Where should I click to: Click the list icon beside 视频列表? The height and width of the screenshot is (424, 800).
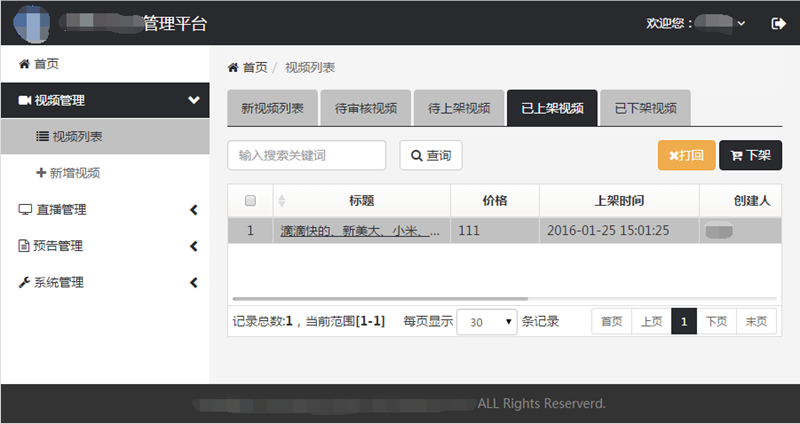click(x=42, y=136)
